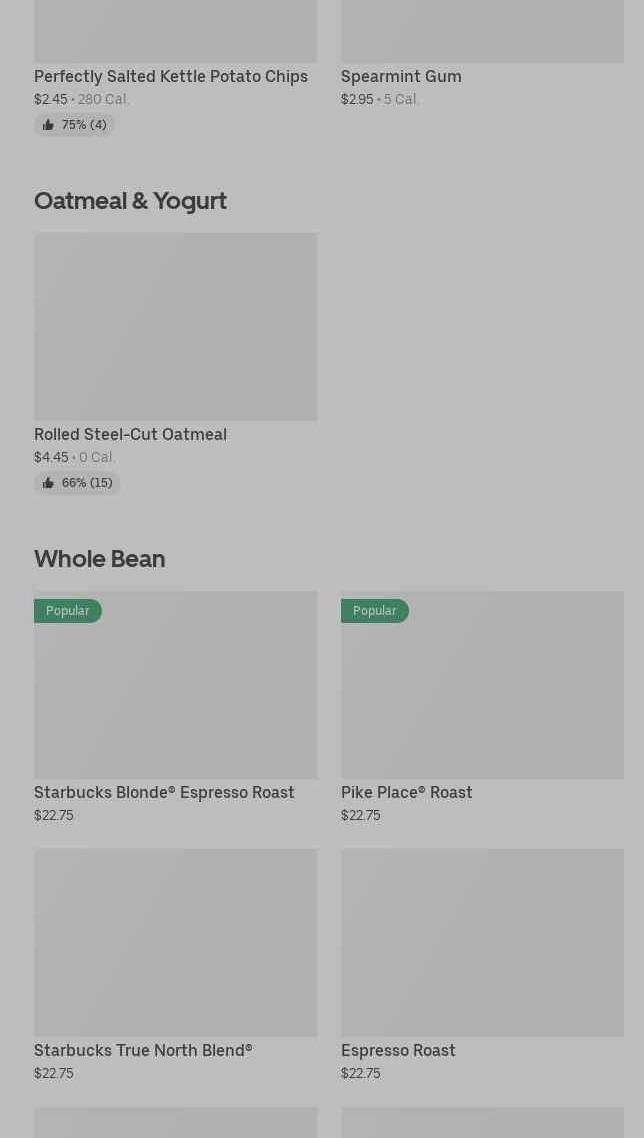The width and height of the screenshot is (644, 1138).
Task: Open Pike Place Roast title link
Action: [x=406, y=792]
